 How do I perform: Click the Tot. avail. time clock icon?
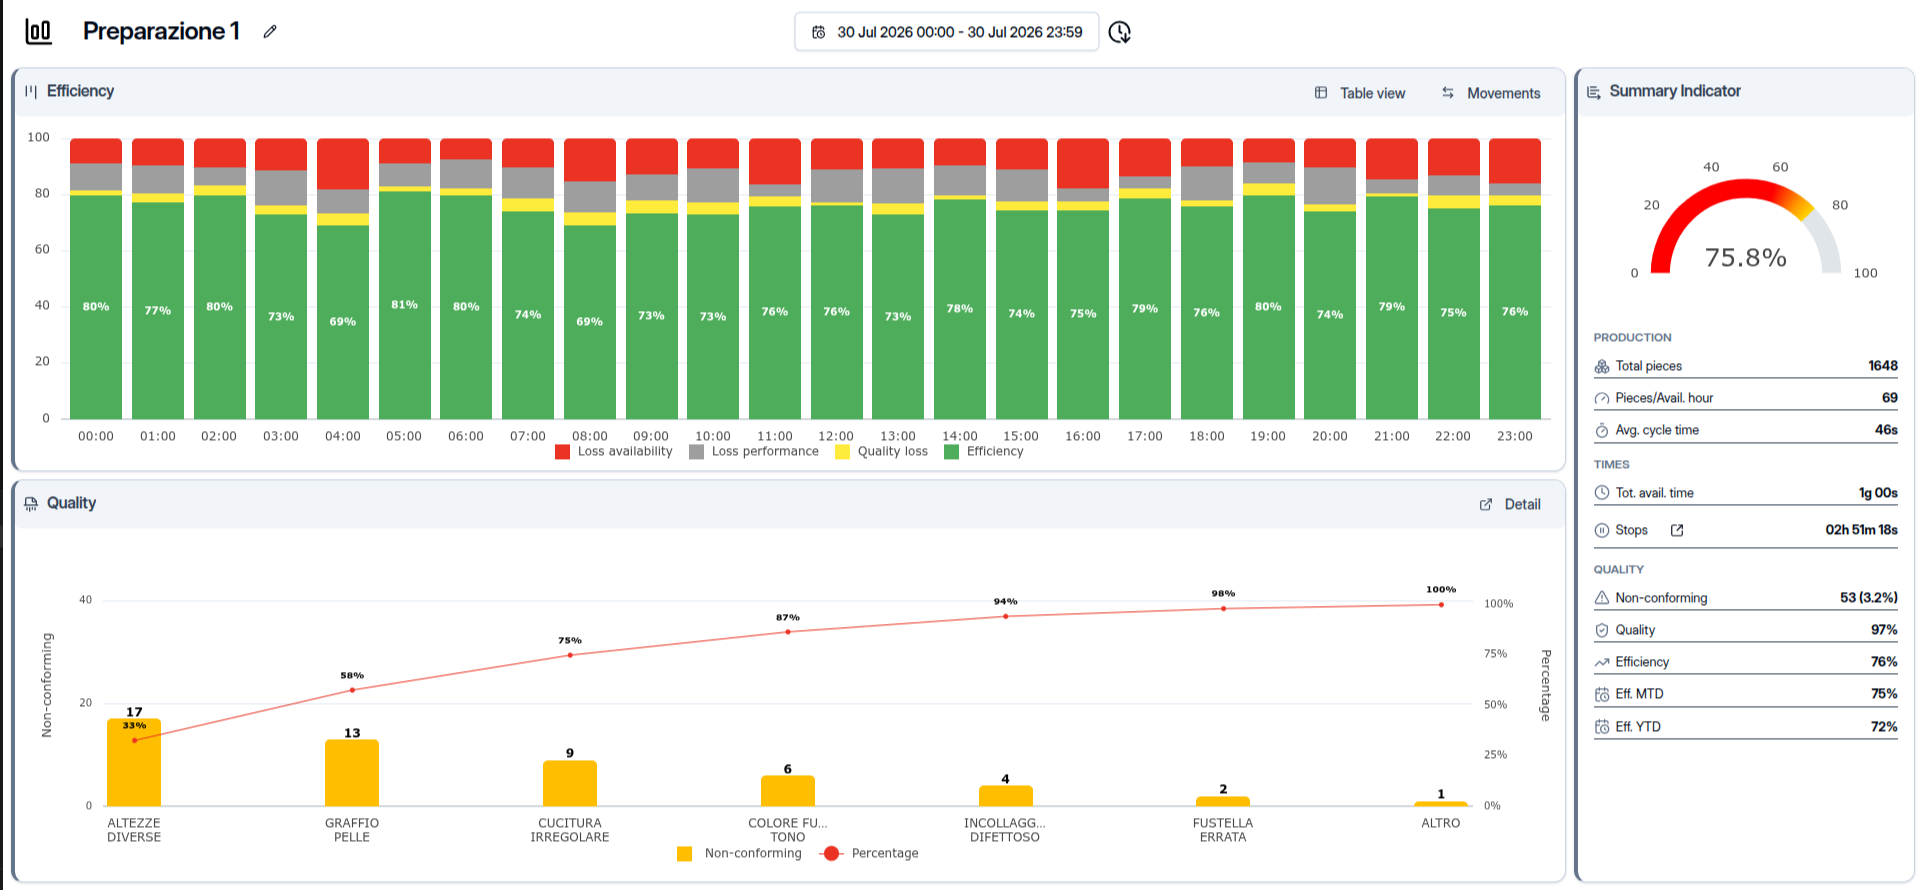[x=1602, y=493]
